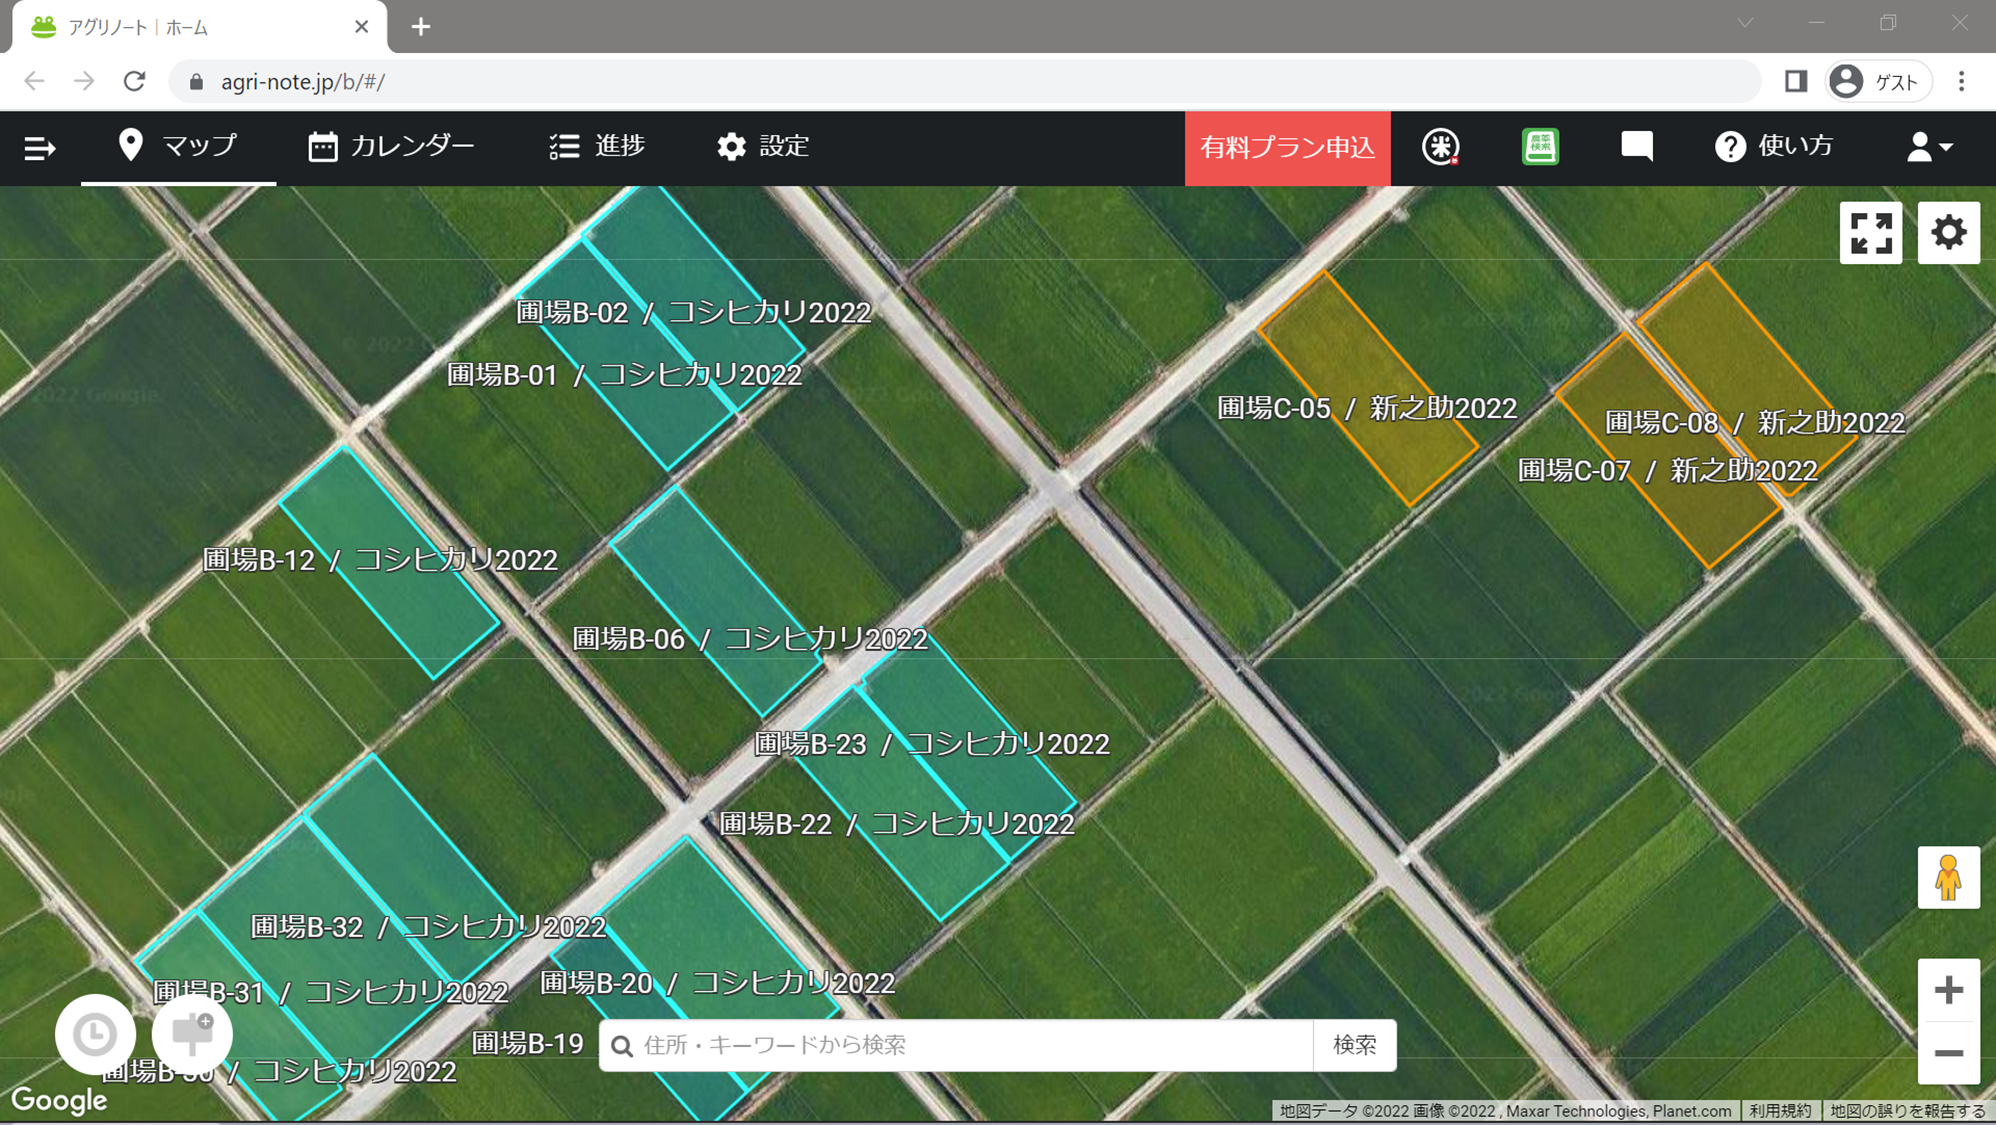The width and height of the screenshot is (1996, 1125).
Task: Zoom in on the map
Action: pos(1948,990)
